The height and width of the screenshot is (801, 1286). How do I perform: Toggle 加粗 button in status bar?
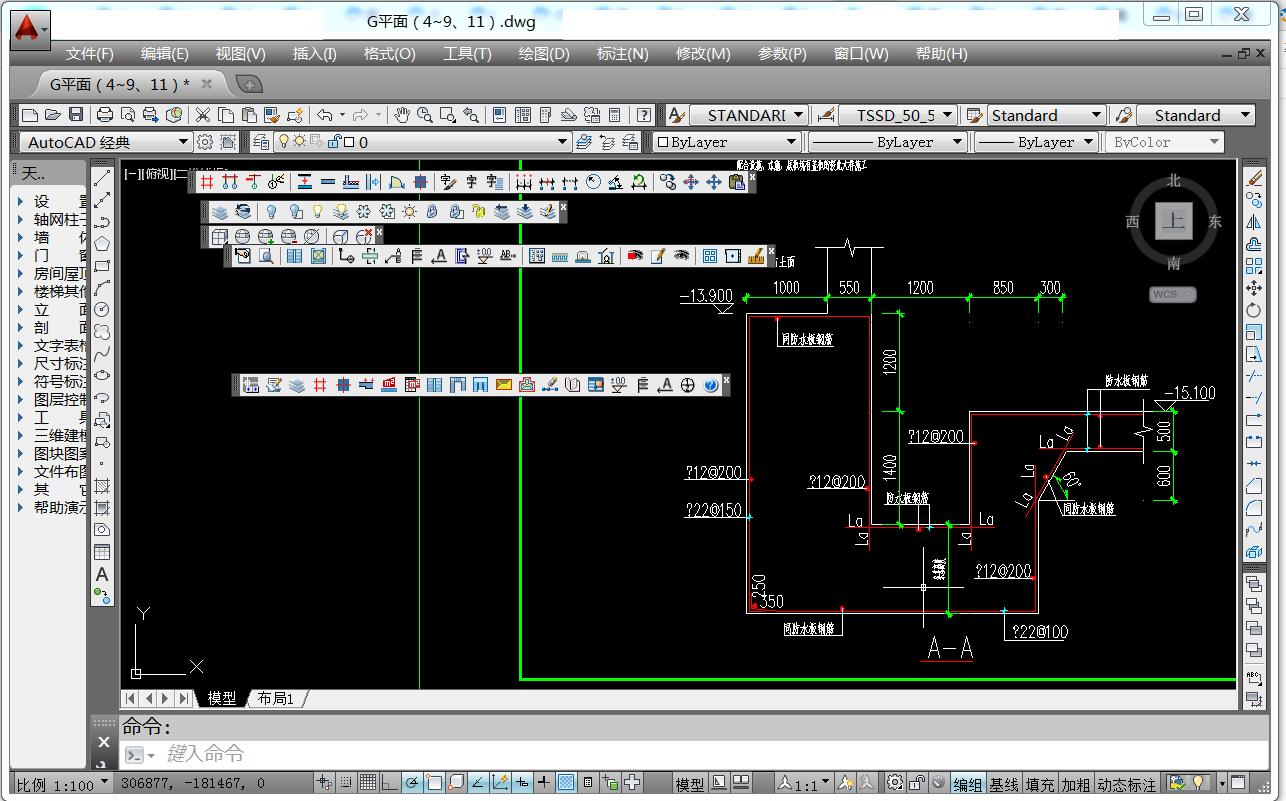click(x=1076, y=785)
